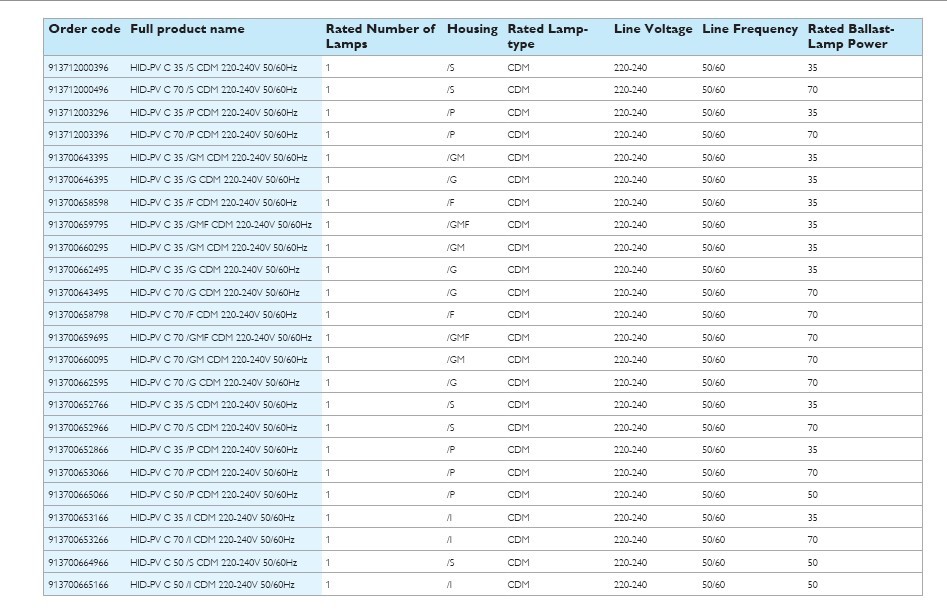
Task: Select the 'Rated Lamp-type' column header
Action: (547, 36)
